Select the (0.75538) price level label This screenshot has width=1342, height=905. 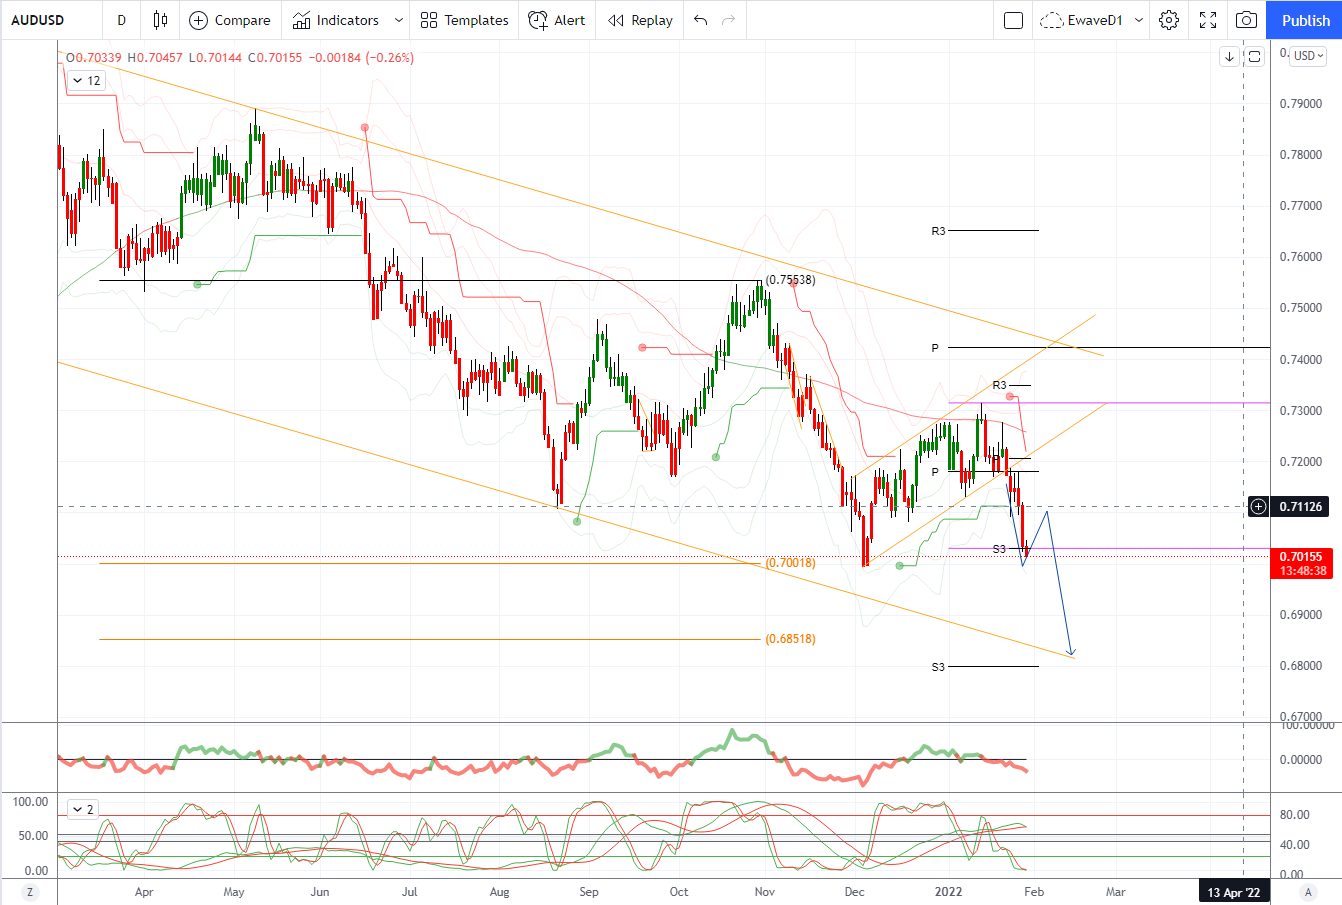click(x=790, y=280)
